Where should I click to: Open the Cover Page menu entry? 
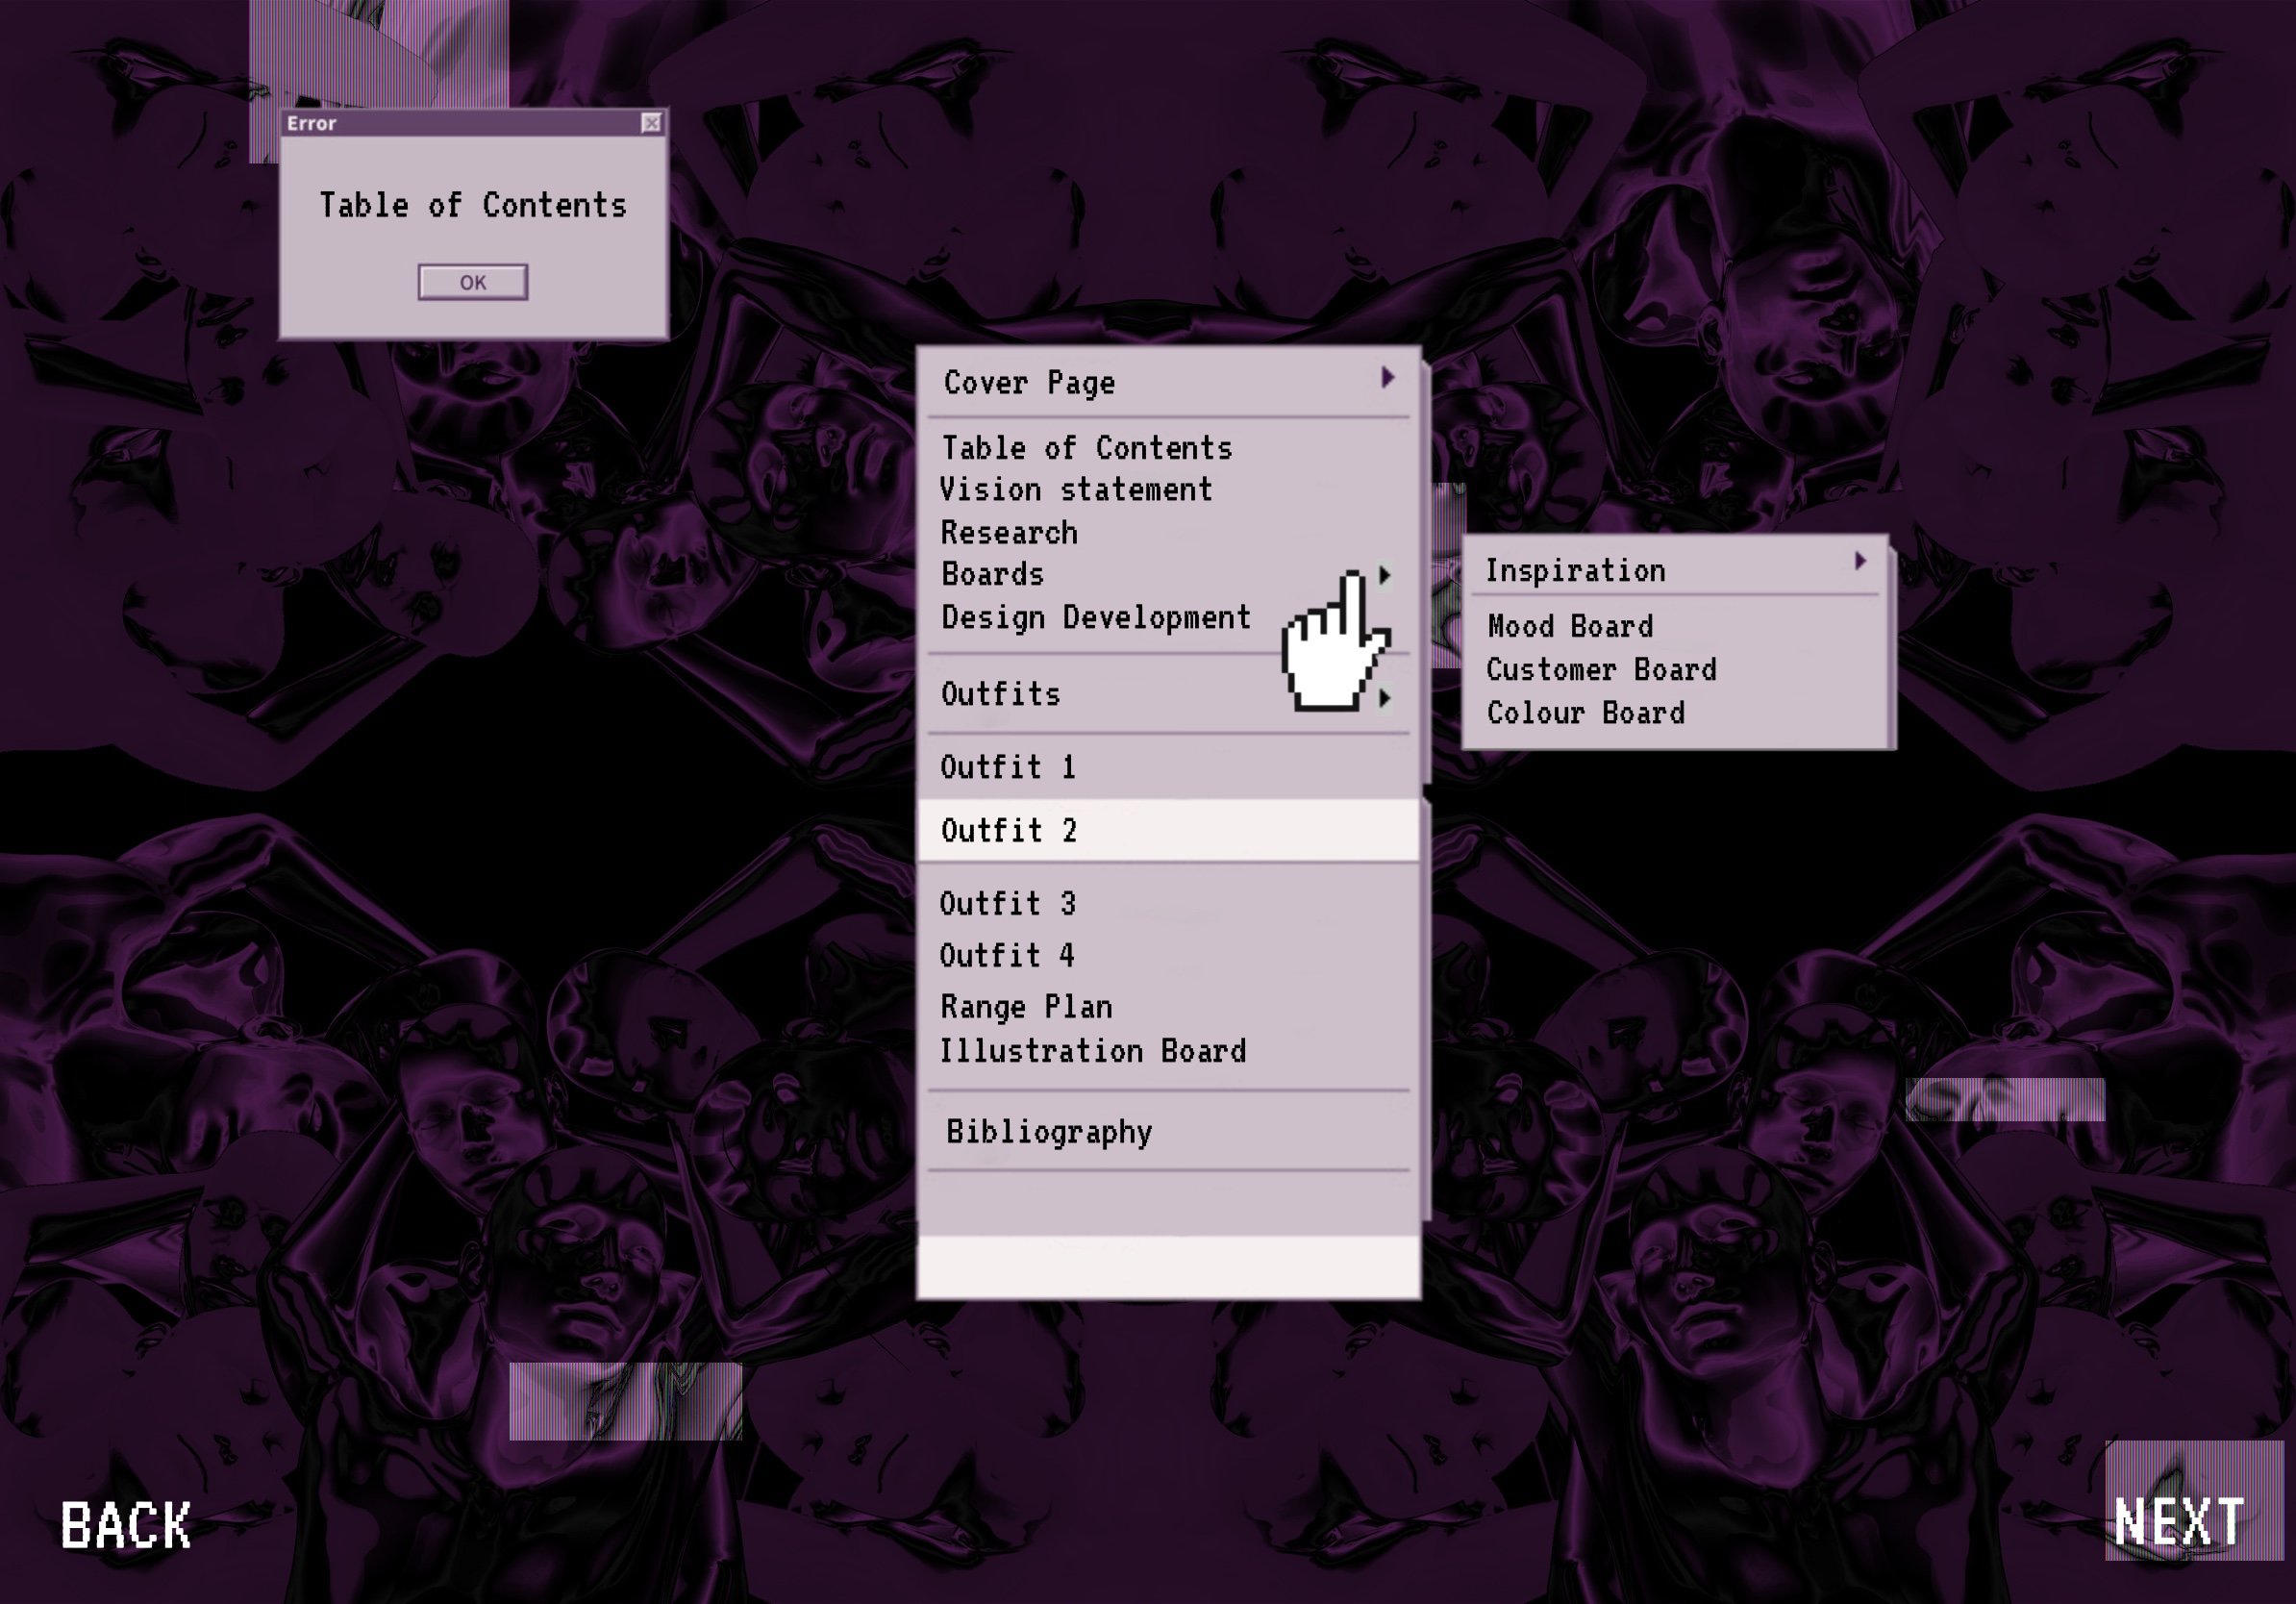[1029, 383]
